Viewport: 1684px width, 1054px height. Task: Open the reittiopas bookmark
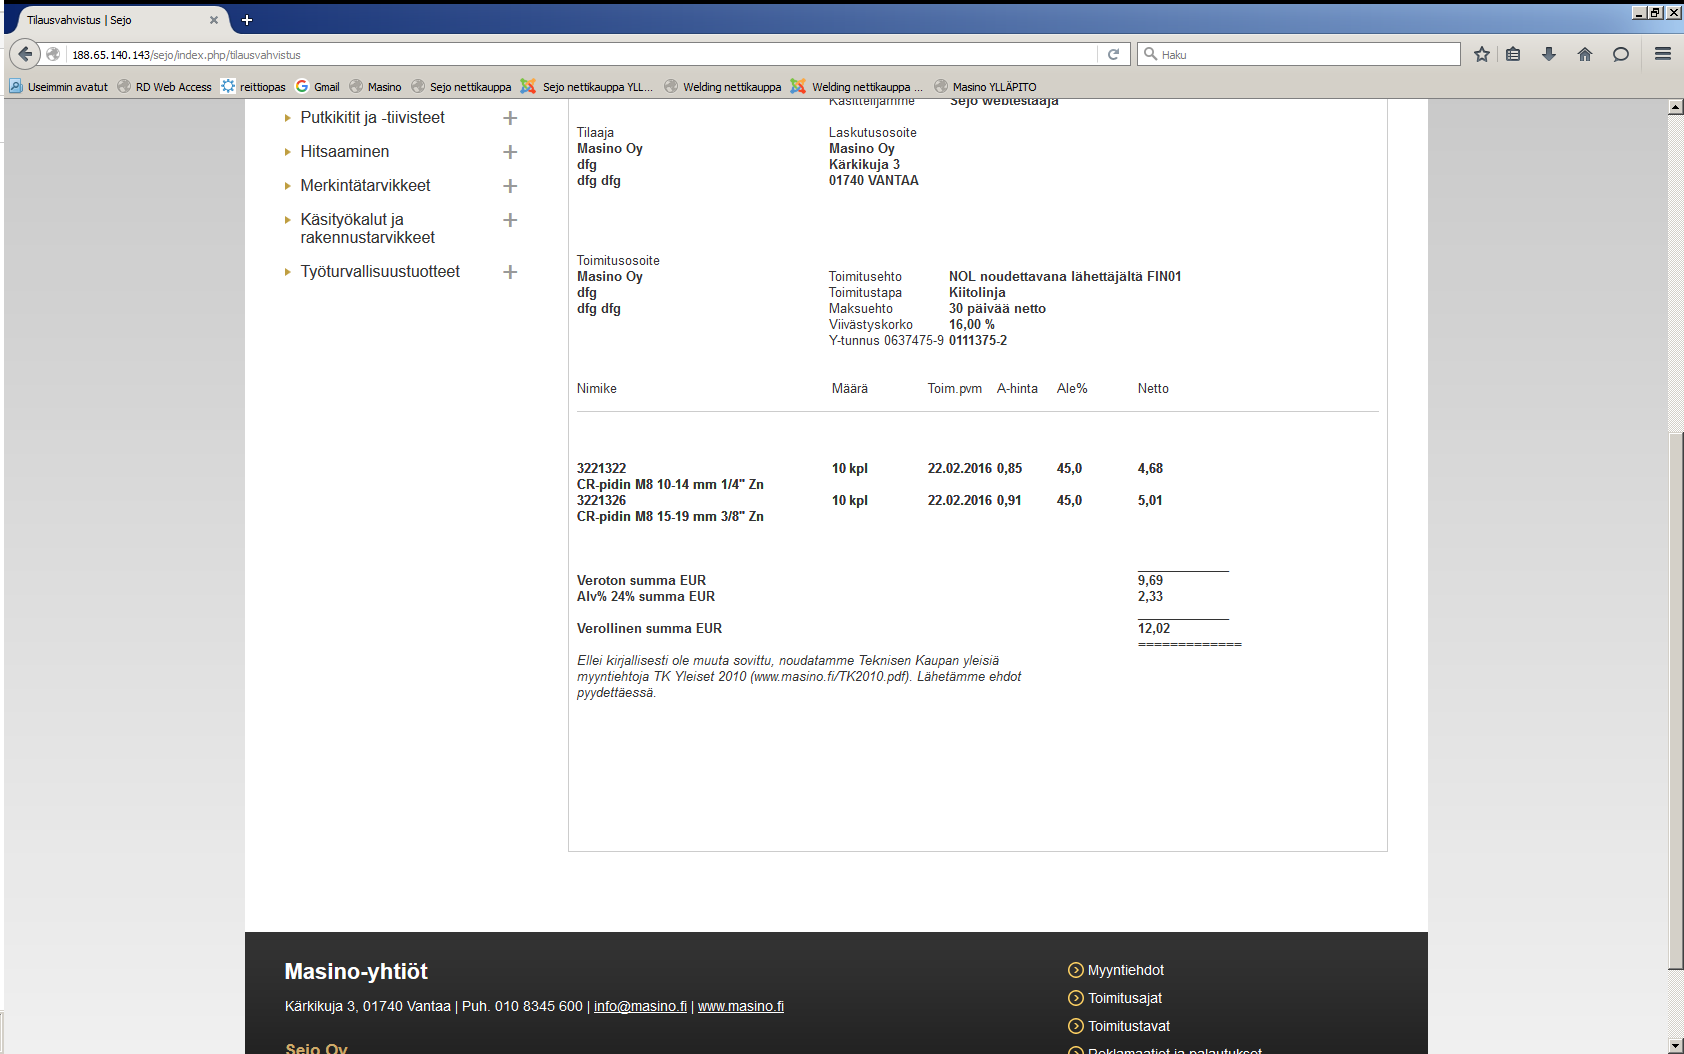pos(253,87)
